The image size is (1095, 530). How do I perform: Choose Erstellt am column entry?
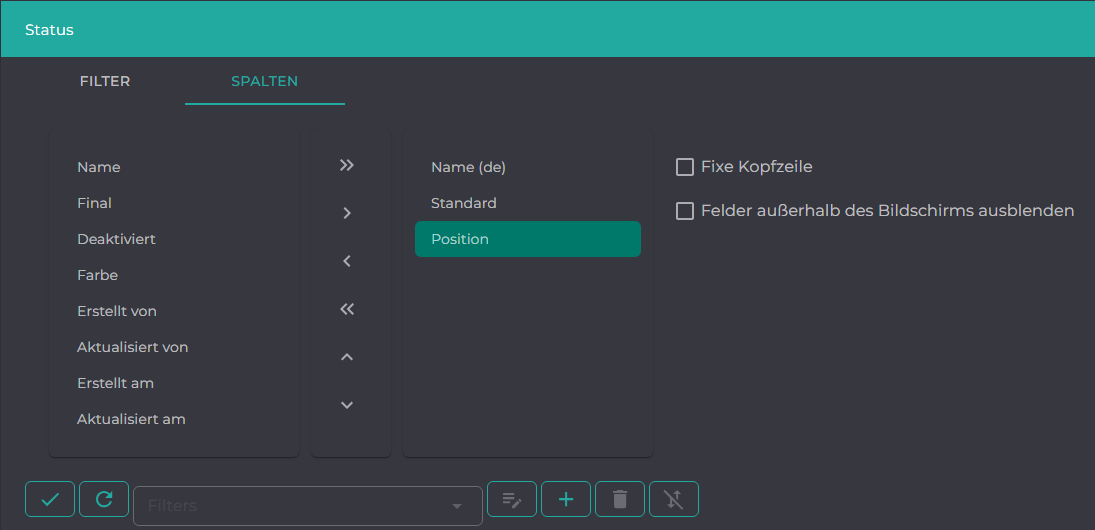tap(174, 383)
